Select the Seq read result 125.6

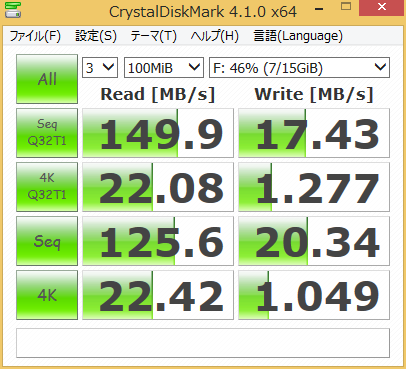[x=158, y=241]
